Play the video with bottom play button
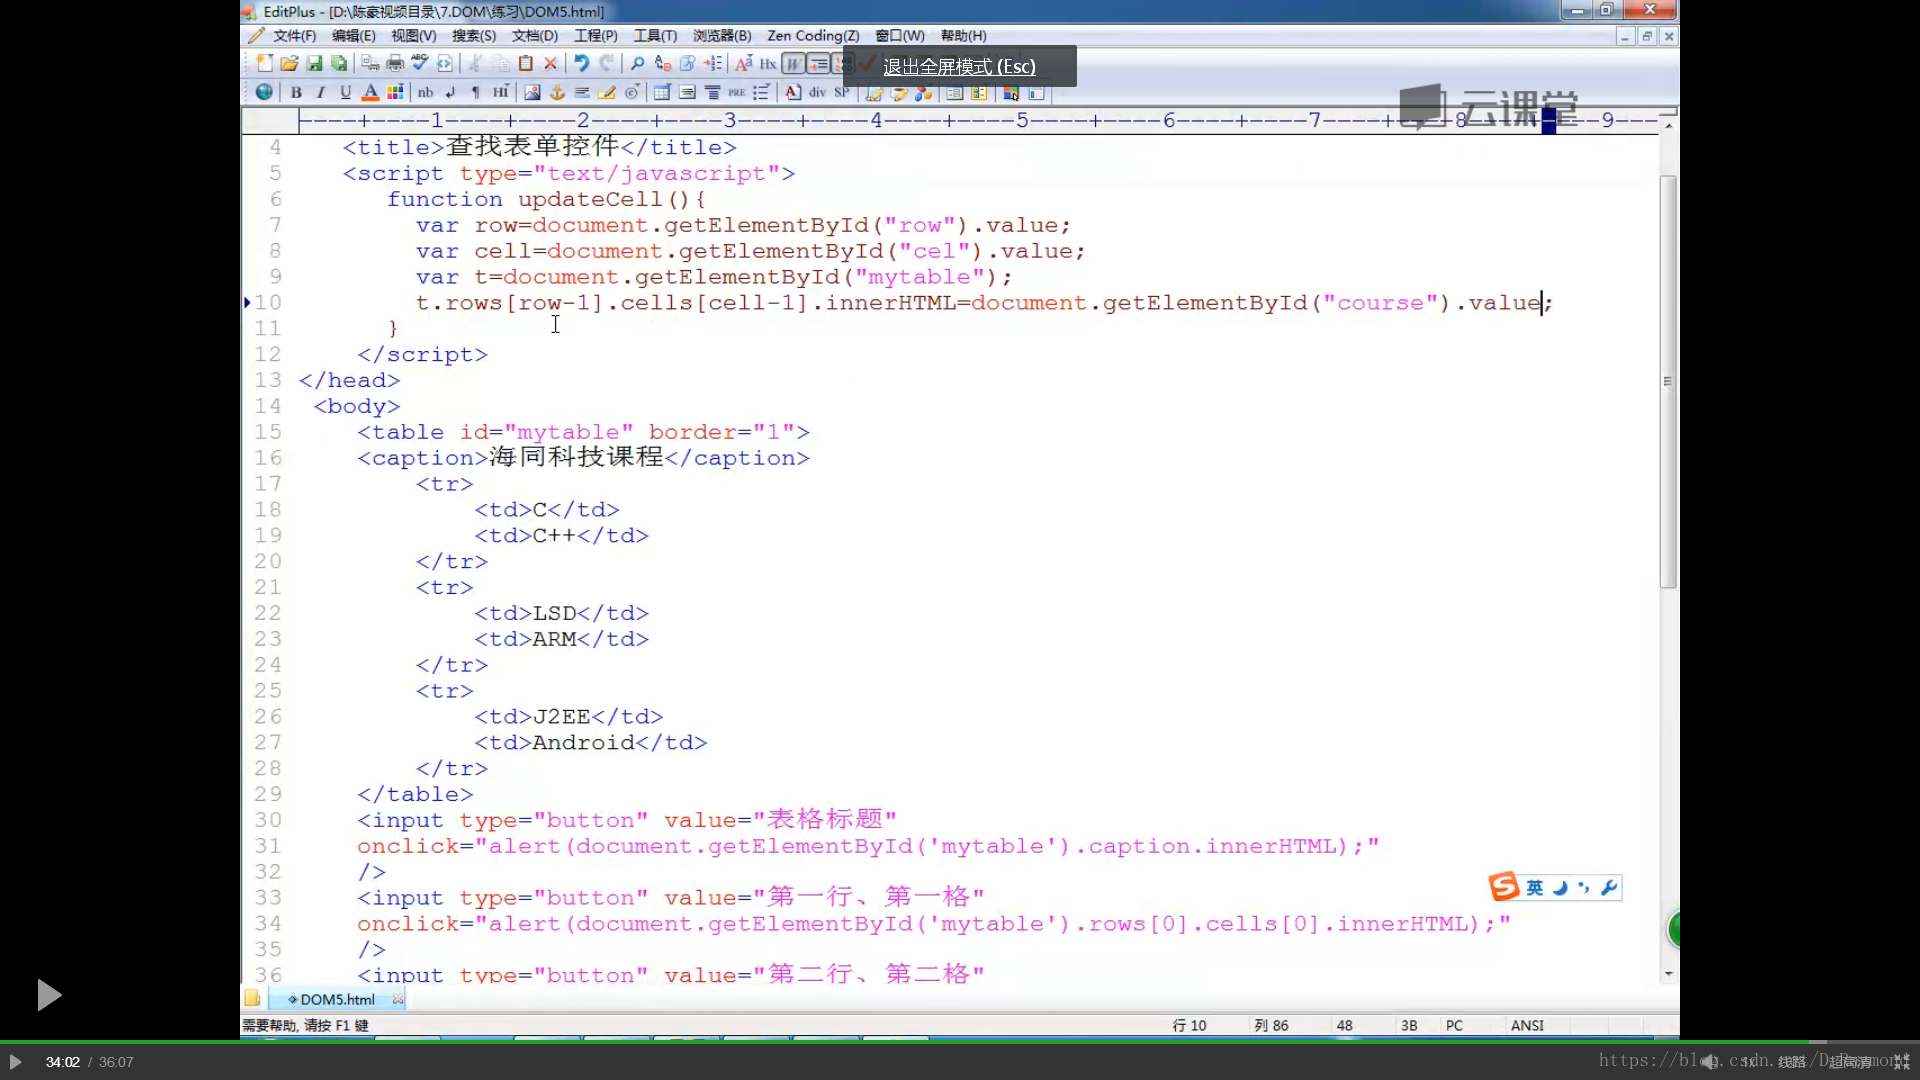 15,1062
